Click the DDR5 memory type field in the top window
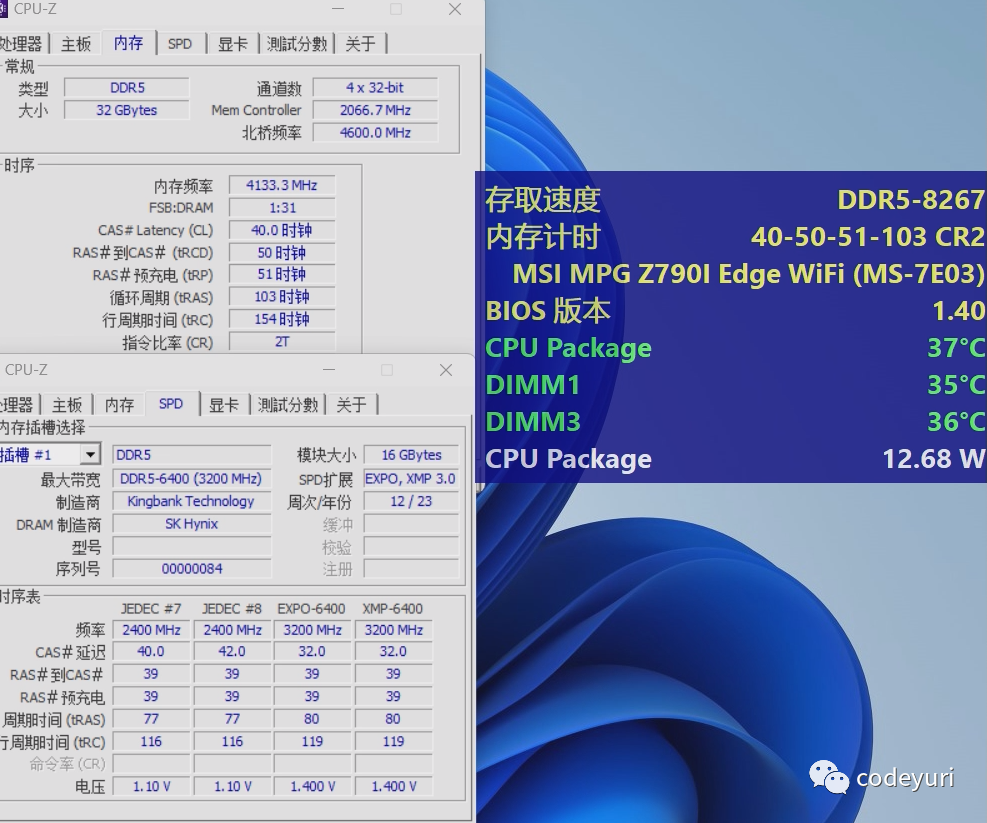Image resolution: width=987 pixels, height=823 pixels. point(127,88)
